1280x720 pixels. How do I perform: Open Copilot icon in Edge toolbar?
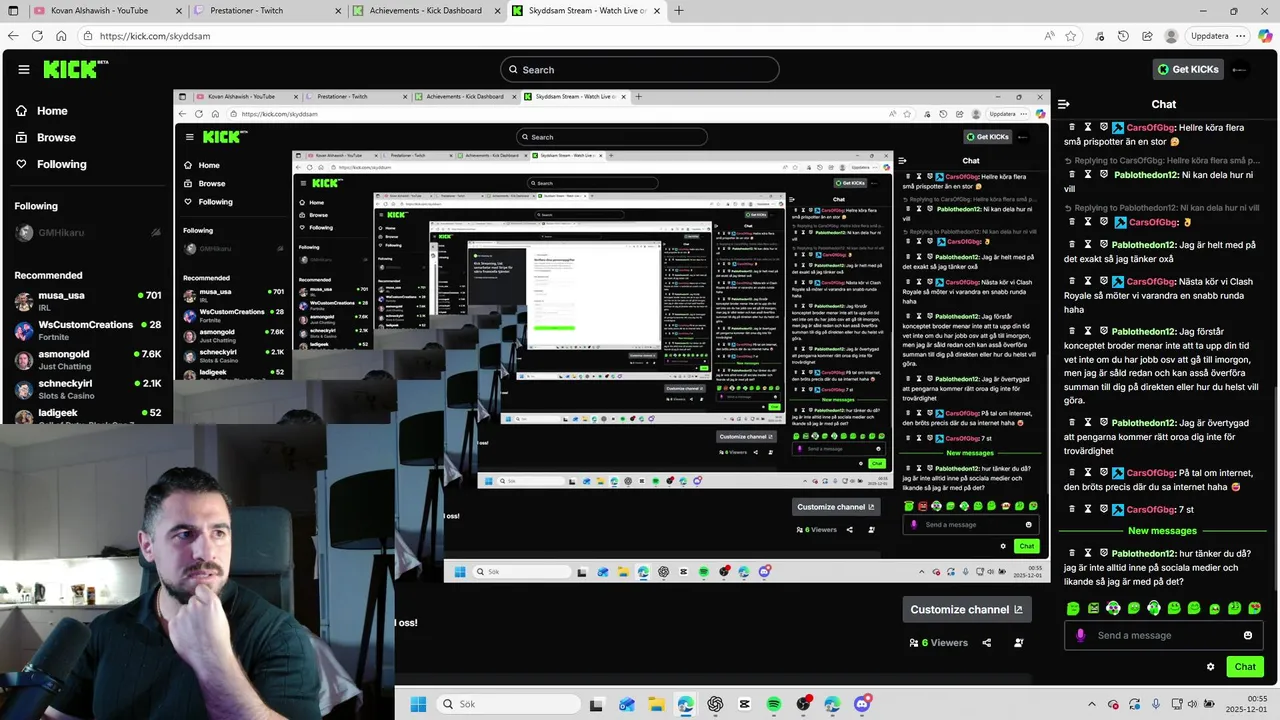point(1265,36)
